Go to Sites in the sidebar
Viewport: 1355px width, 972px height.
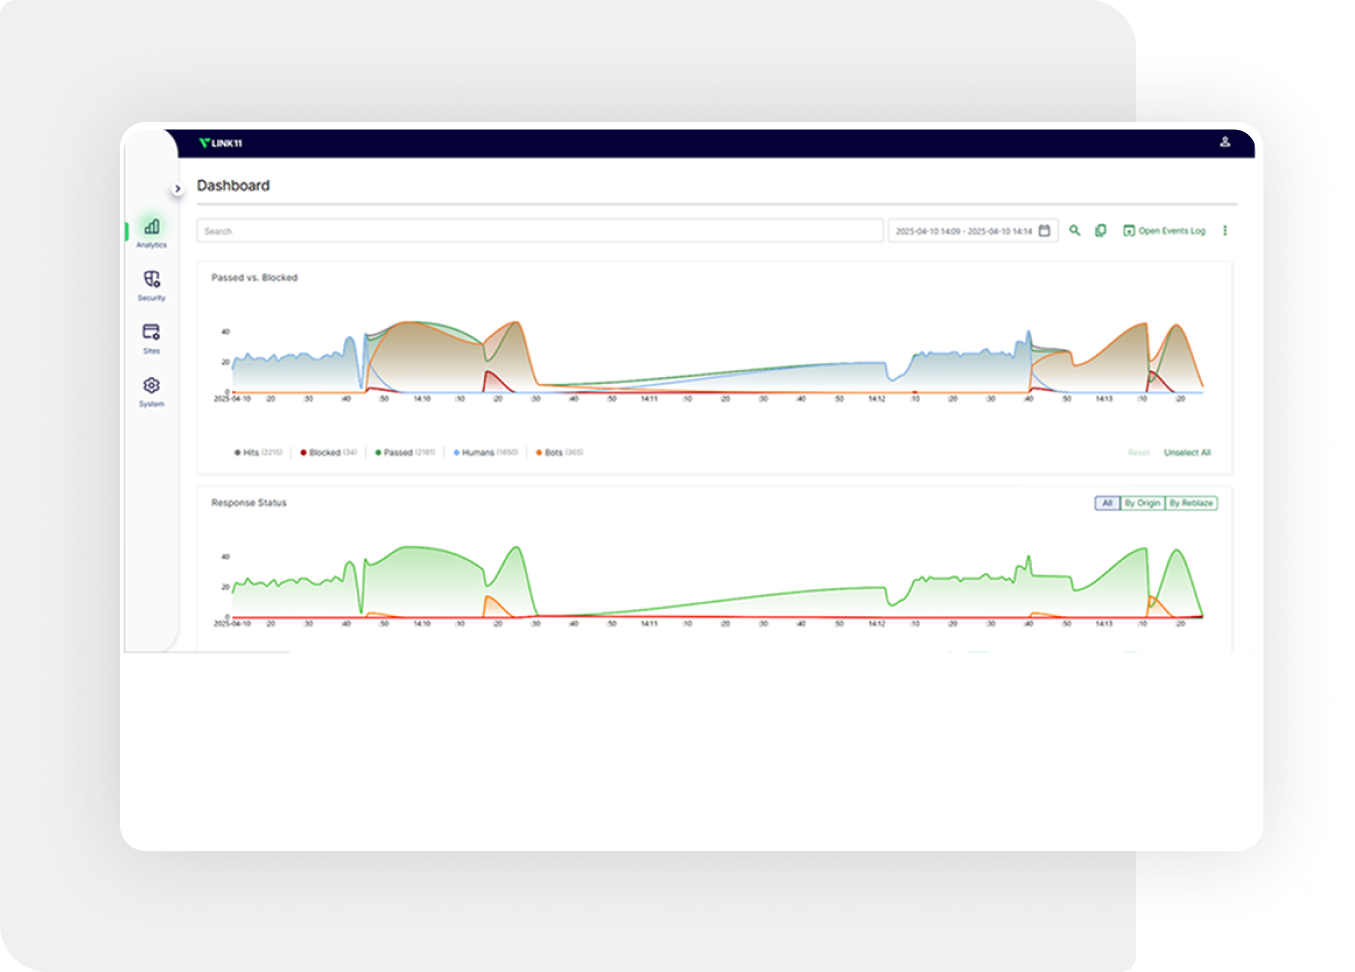point(151,337)
